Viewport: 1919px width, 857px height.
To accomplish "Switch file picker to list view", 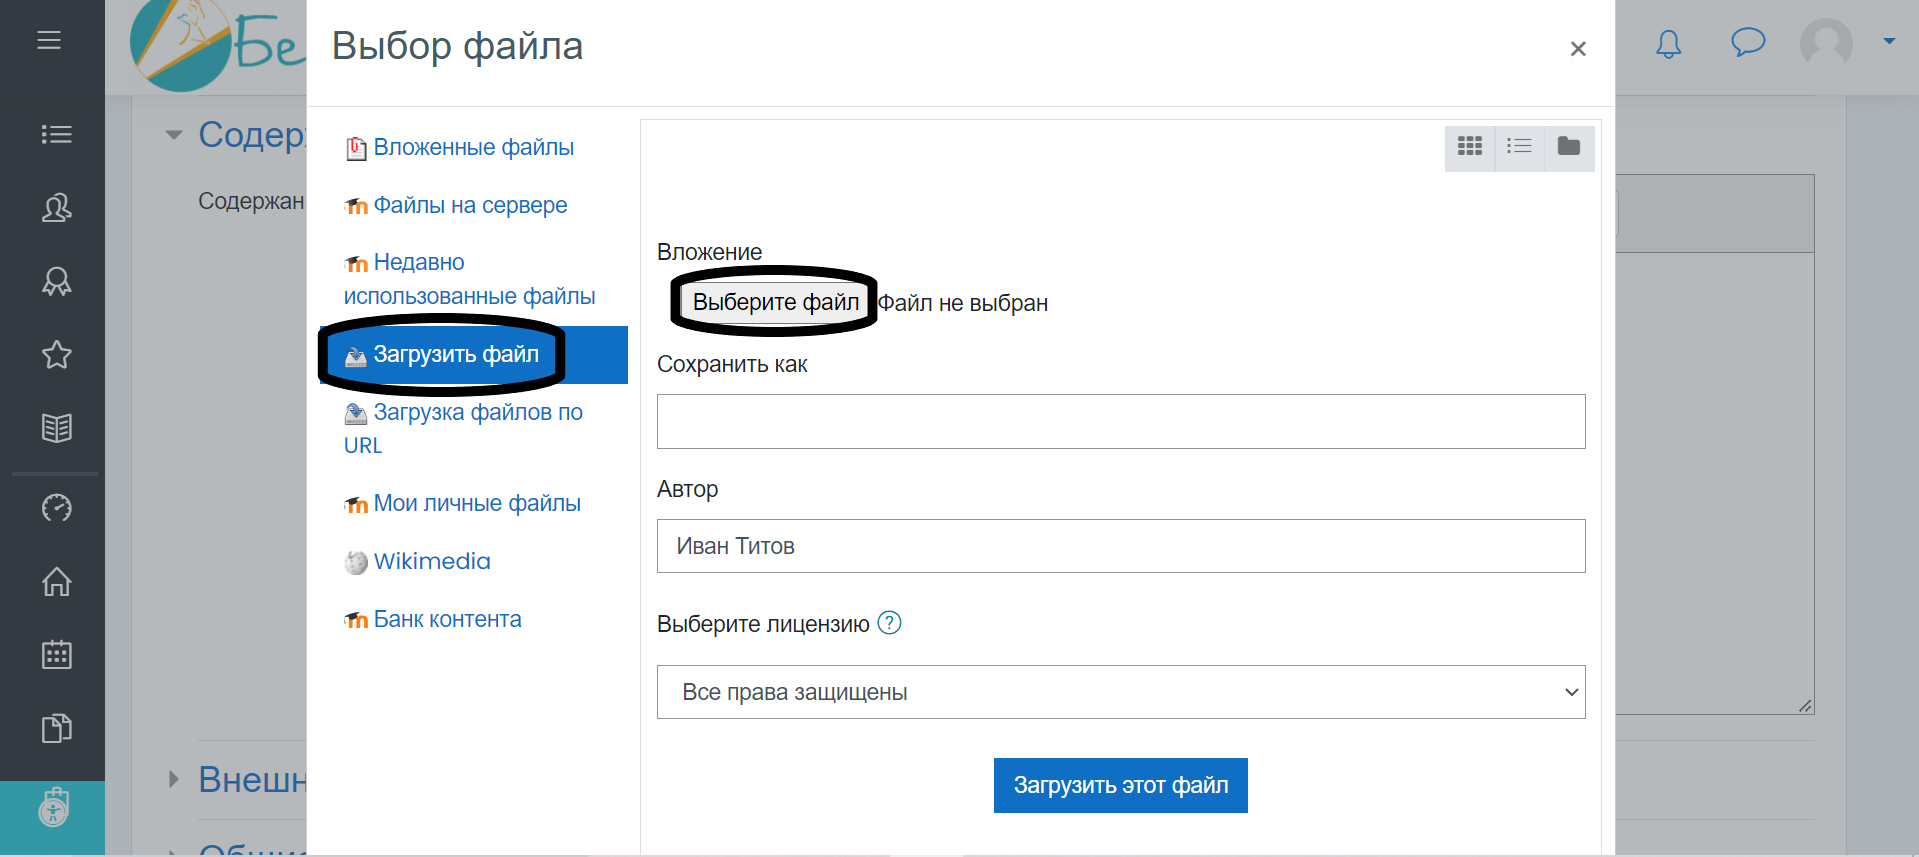I will point(1519,147).
